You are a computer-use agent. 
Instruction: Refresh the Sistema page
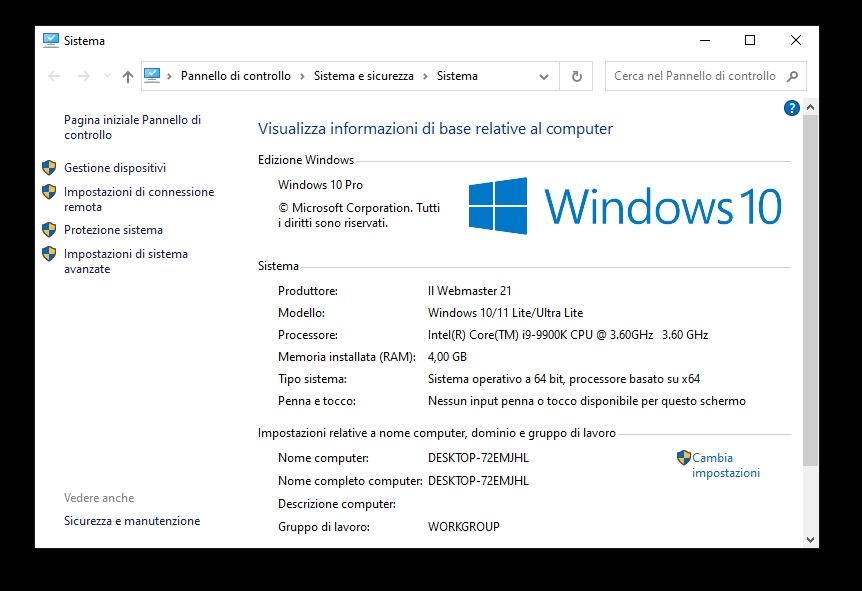click(x=576, y=76)
